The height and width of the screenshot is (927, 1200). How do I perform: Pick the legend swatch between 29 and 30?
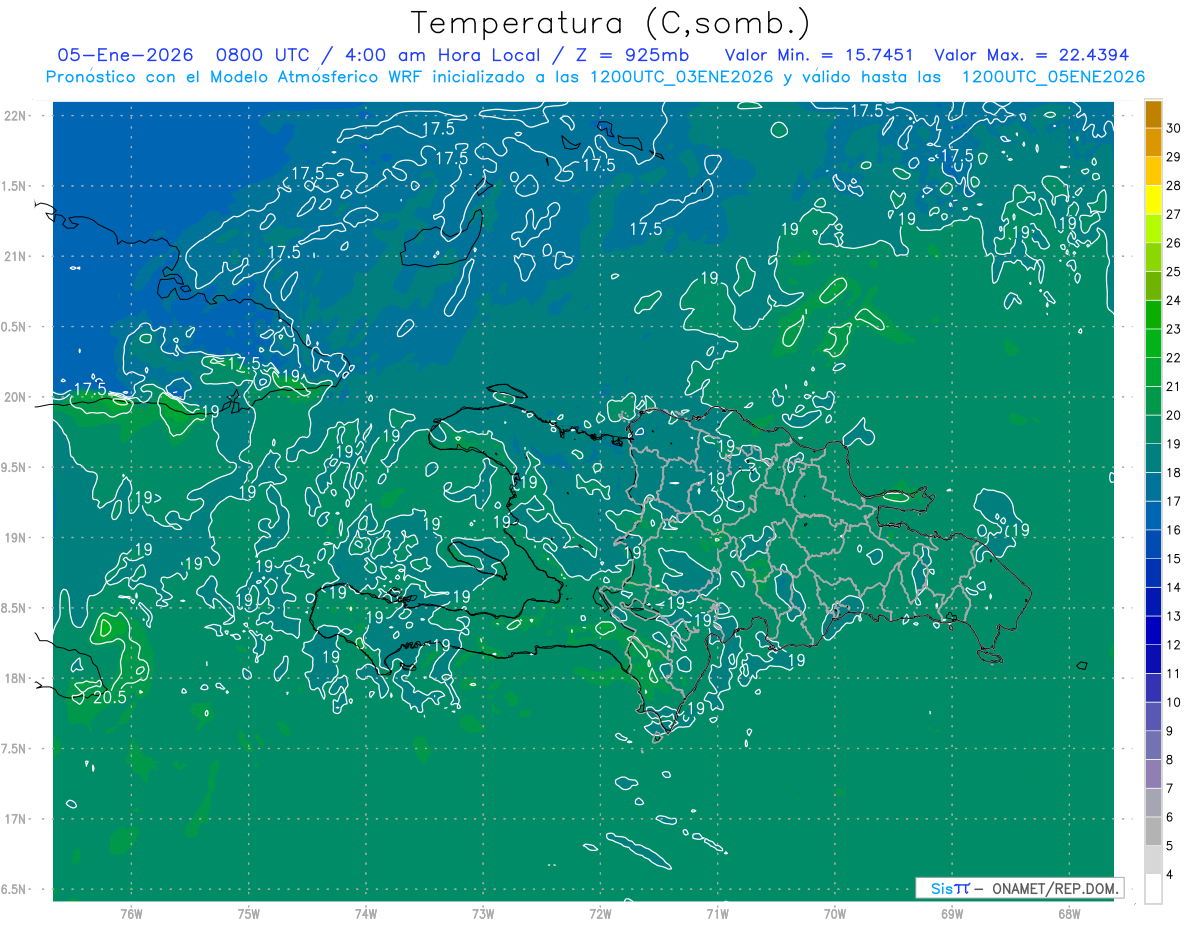(1153, 143)
